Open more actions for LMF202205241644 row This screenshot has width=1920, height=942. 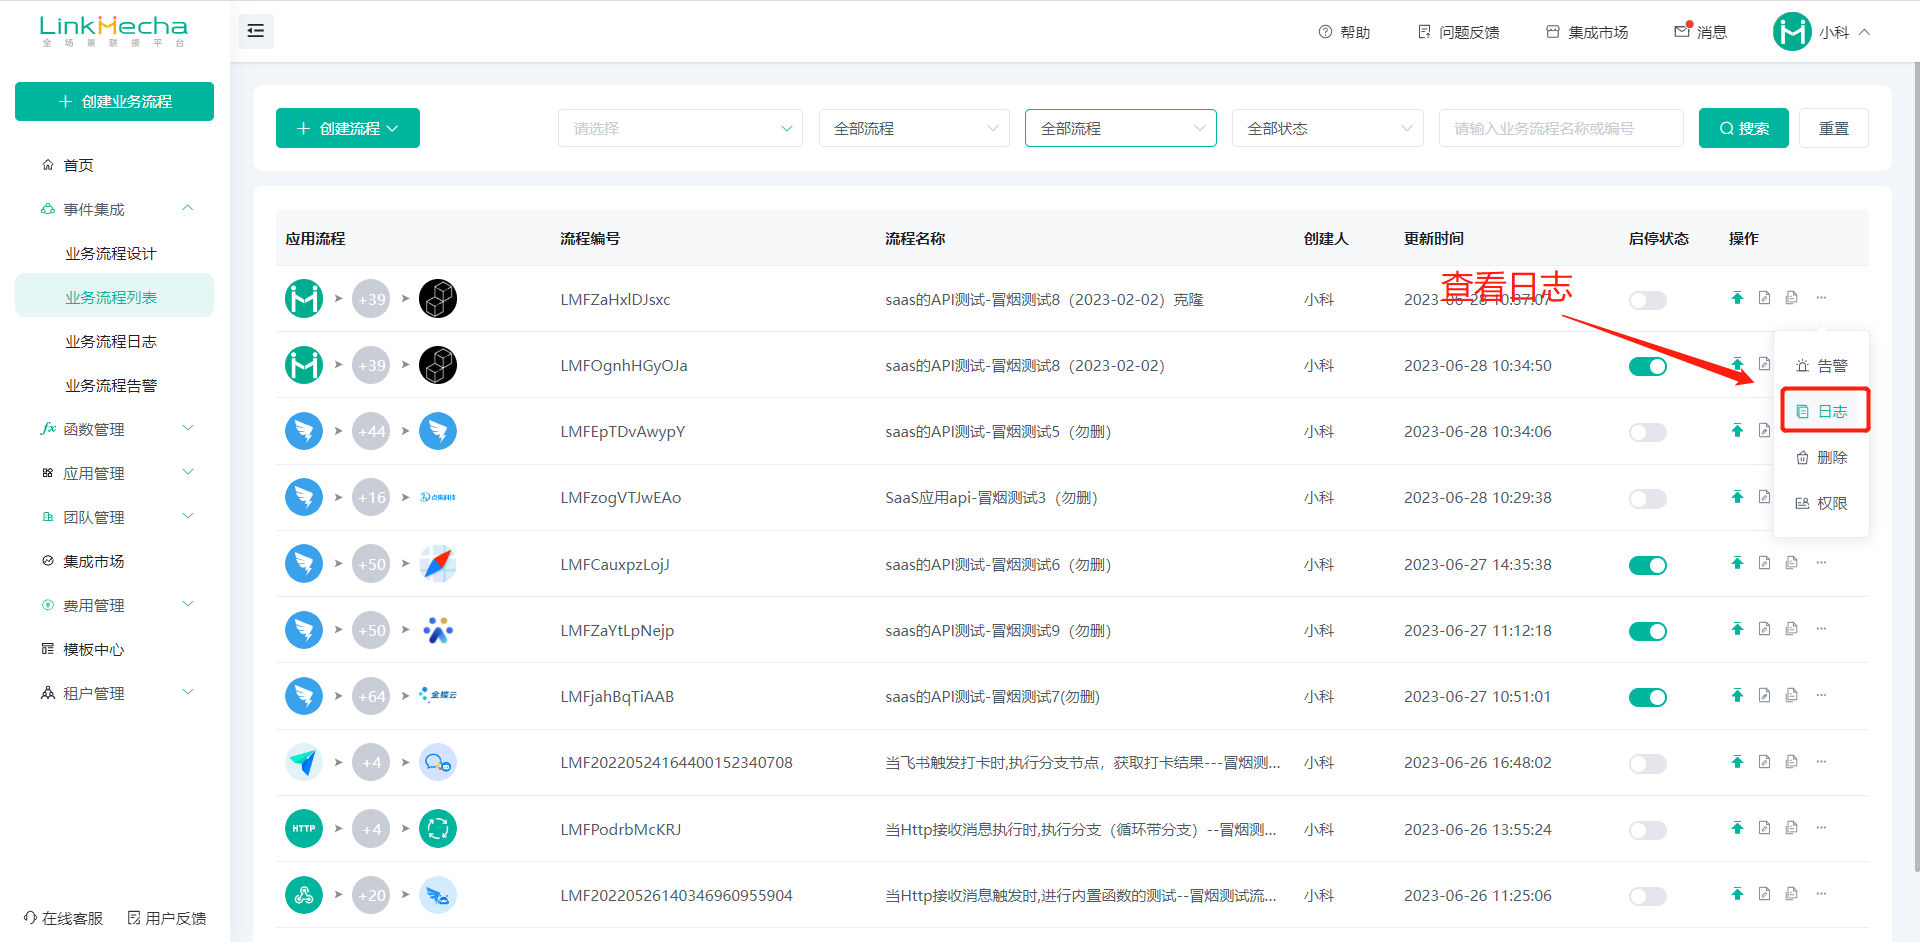click(x=1821, y=762)
